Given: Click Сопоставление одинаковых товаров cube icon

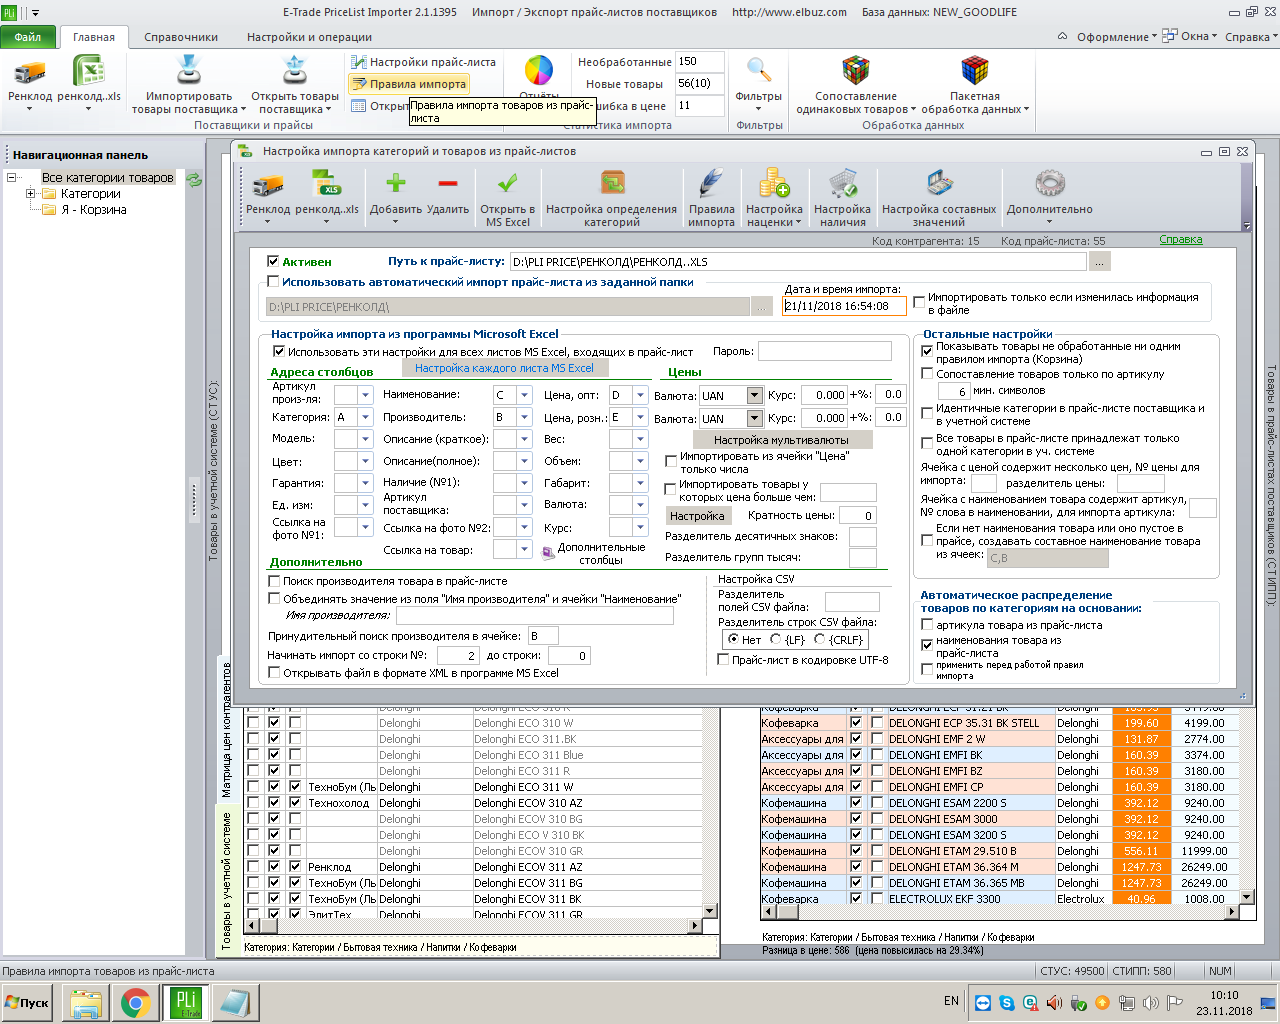Looking at the screenshot, I should coord(856,71).
